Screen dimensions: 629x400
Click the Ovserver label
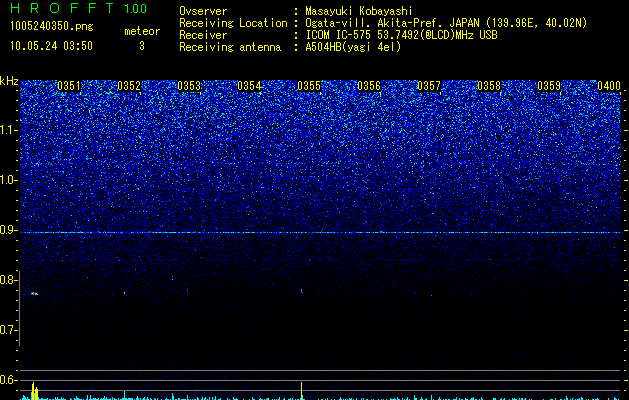(203, 11)
